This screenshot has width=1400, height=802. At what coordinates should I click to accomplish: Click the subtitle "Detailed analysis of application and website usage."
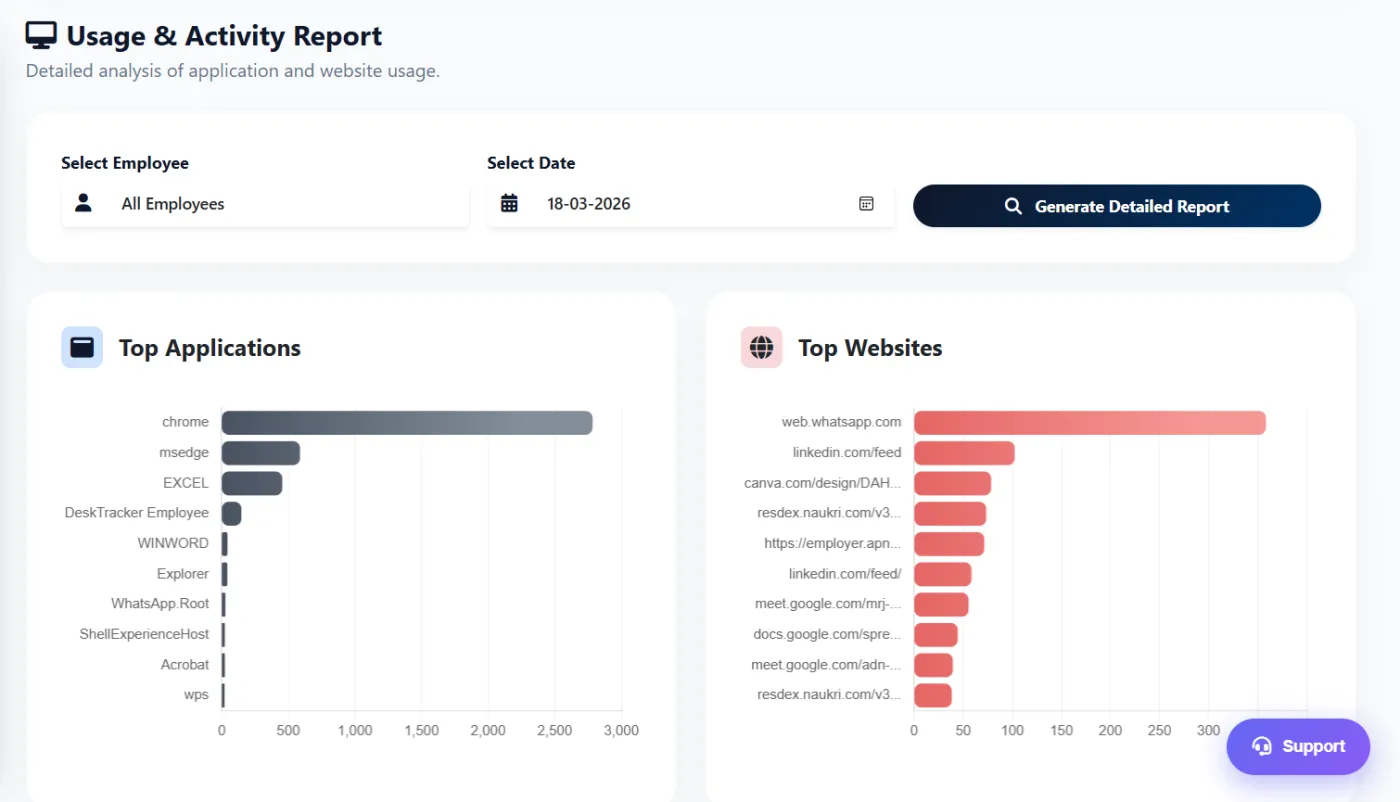pos(233,71)
